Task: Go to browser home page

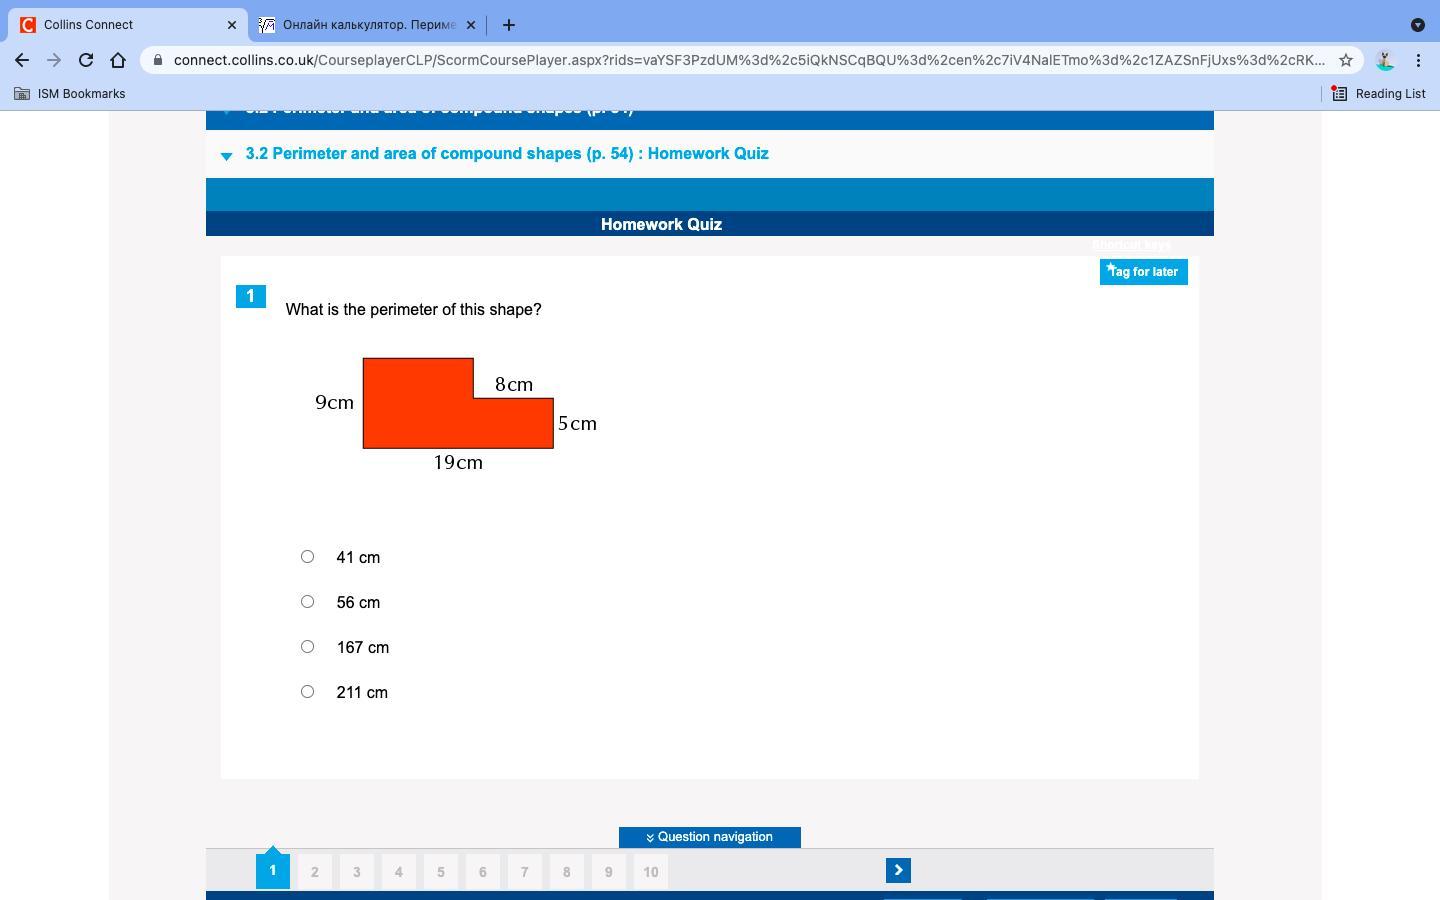Action: coord(118,60)
